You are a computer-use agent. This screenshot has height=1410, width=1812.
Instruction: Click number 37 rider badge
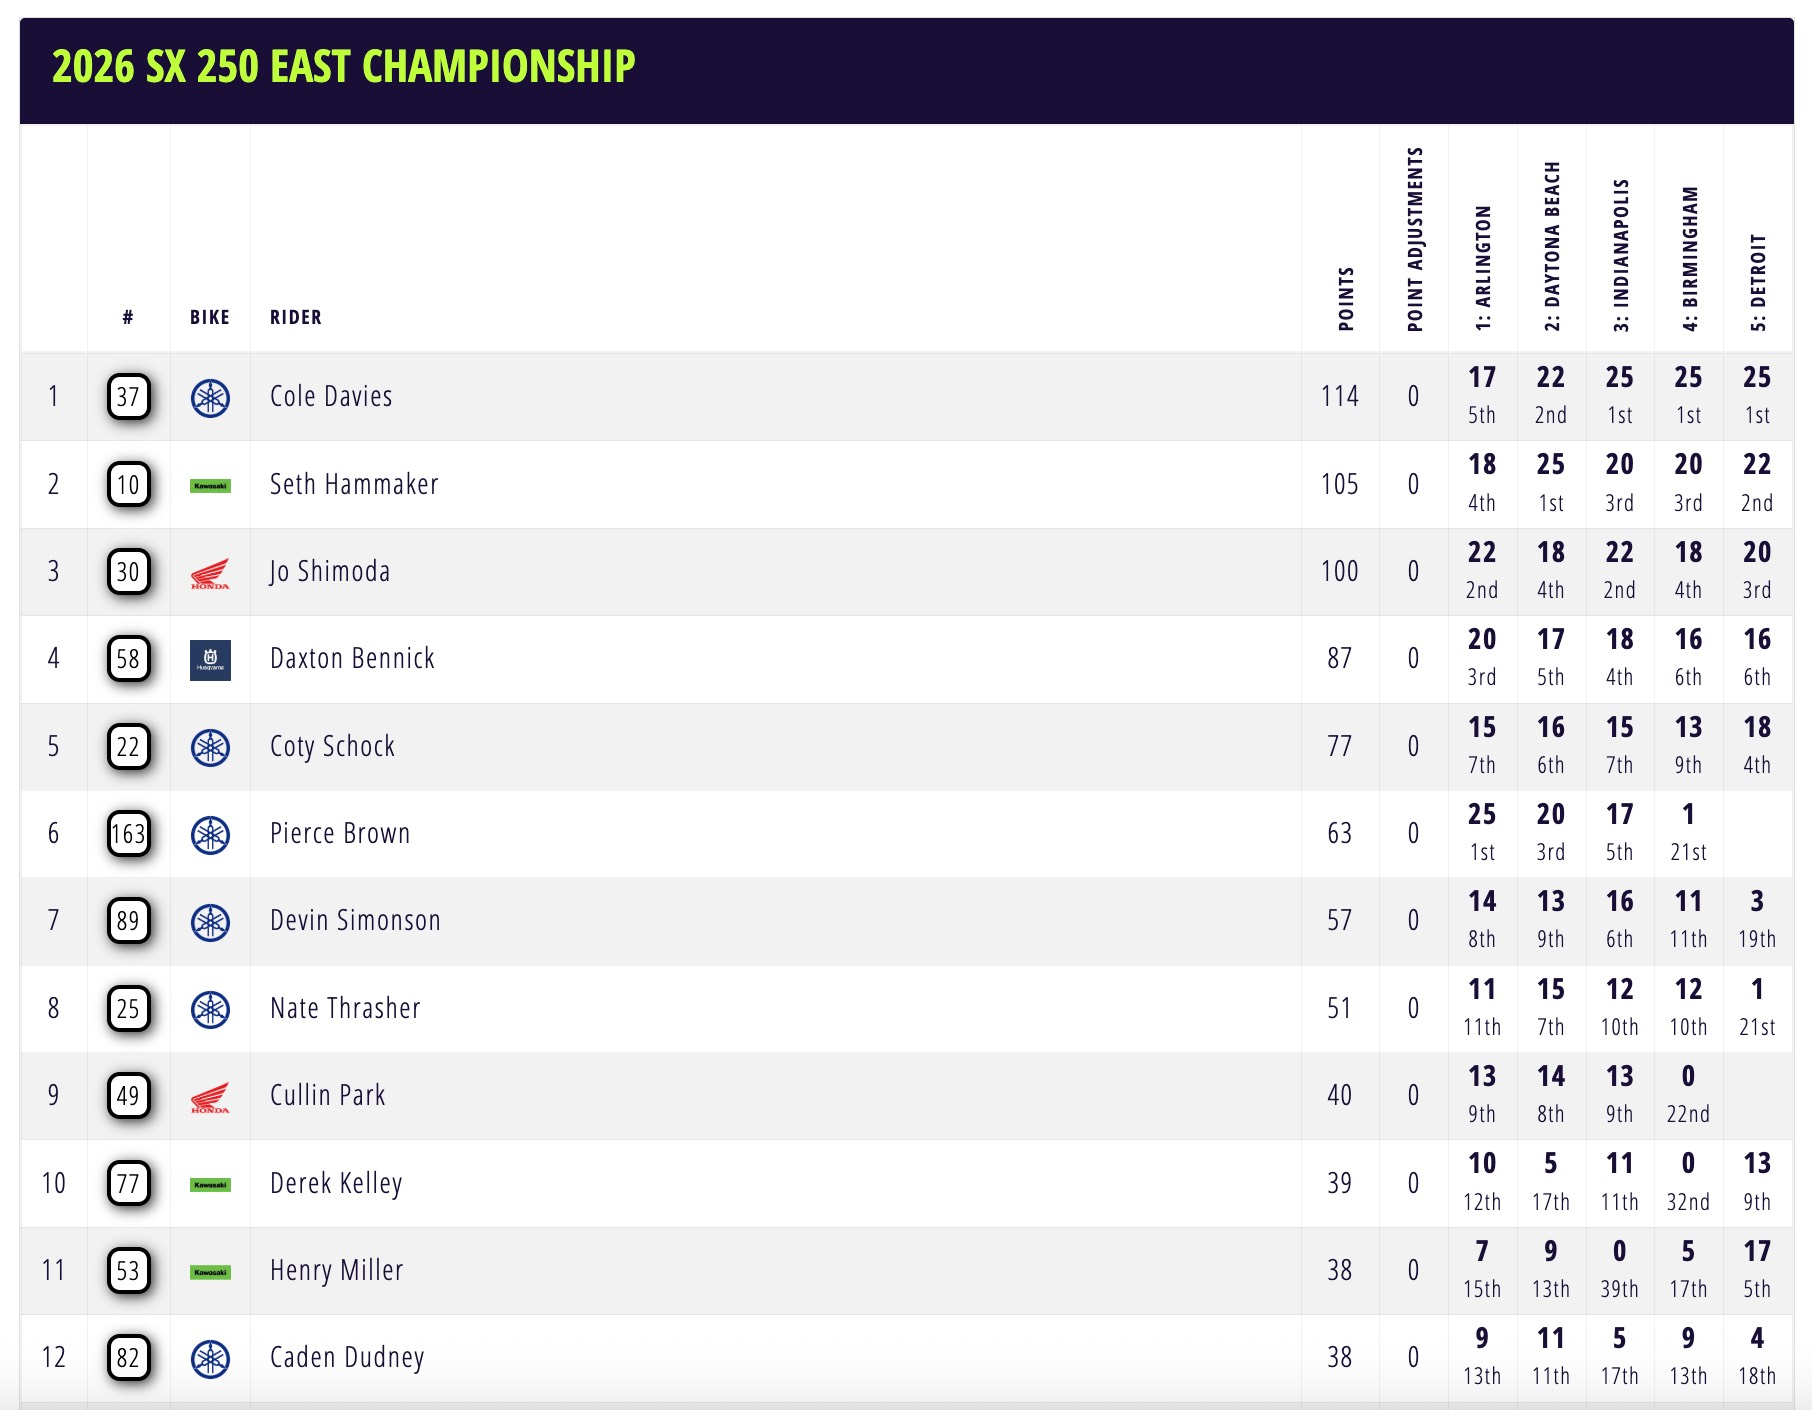128,398
